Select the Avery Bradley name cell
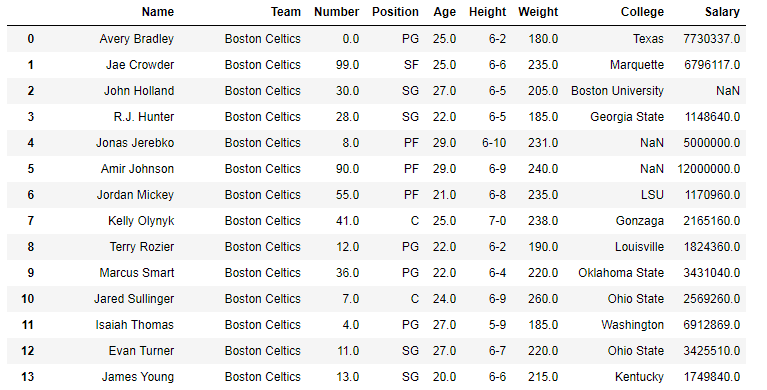 (x=136, y=39)
